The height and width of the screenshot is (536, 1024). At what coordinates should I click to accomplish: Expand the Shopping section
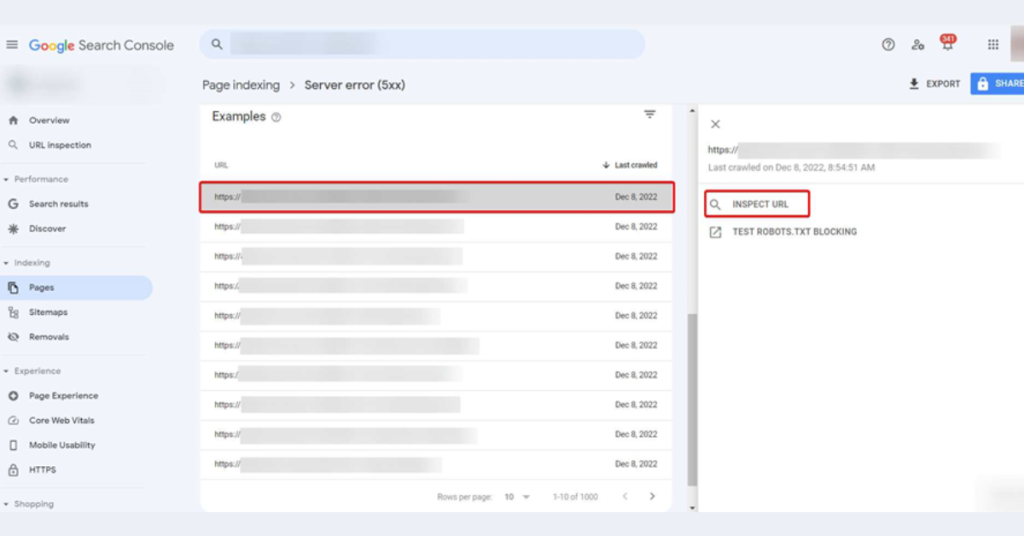click(29, 504)
